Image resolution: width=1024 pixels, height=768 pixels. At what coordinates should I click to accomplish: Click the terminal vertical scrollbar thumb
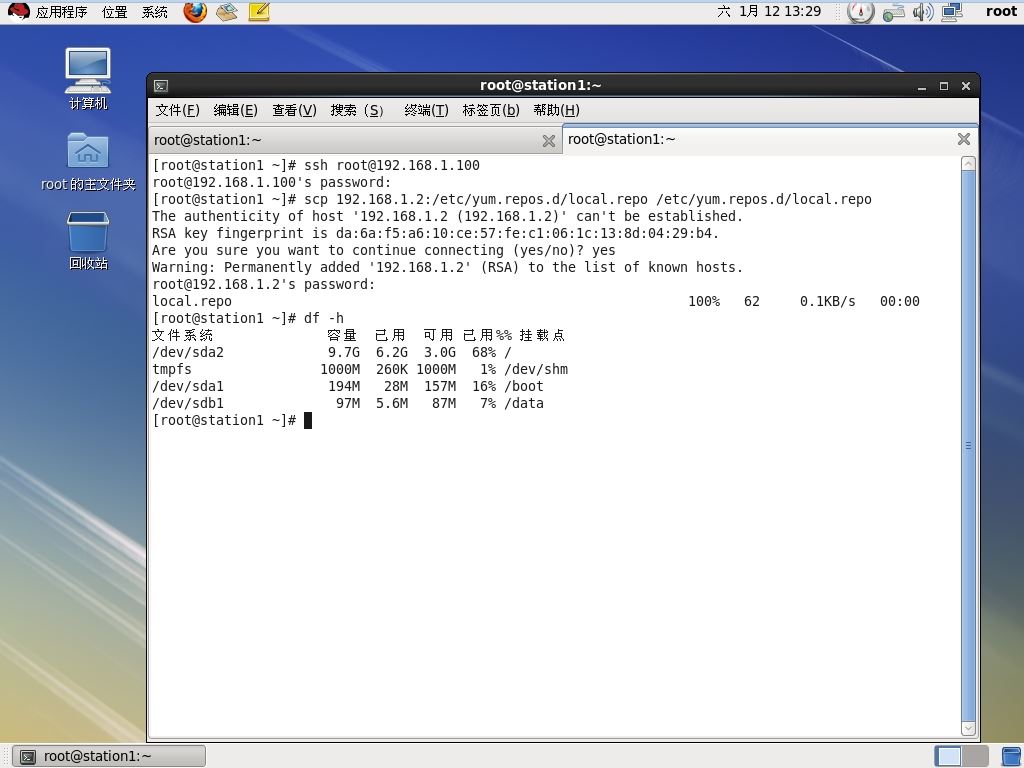[968, 445]
